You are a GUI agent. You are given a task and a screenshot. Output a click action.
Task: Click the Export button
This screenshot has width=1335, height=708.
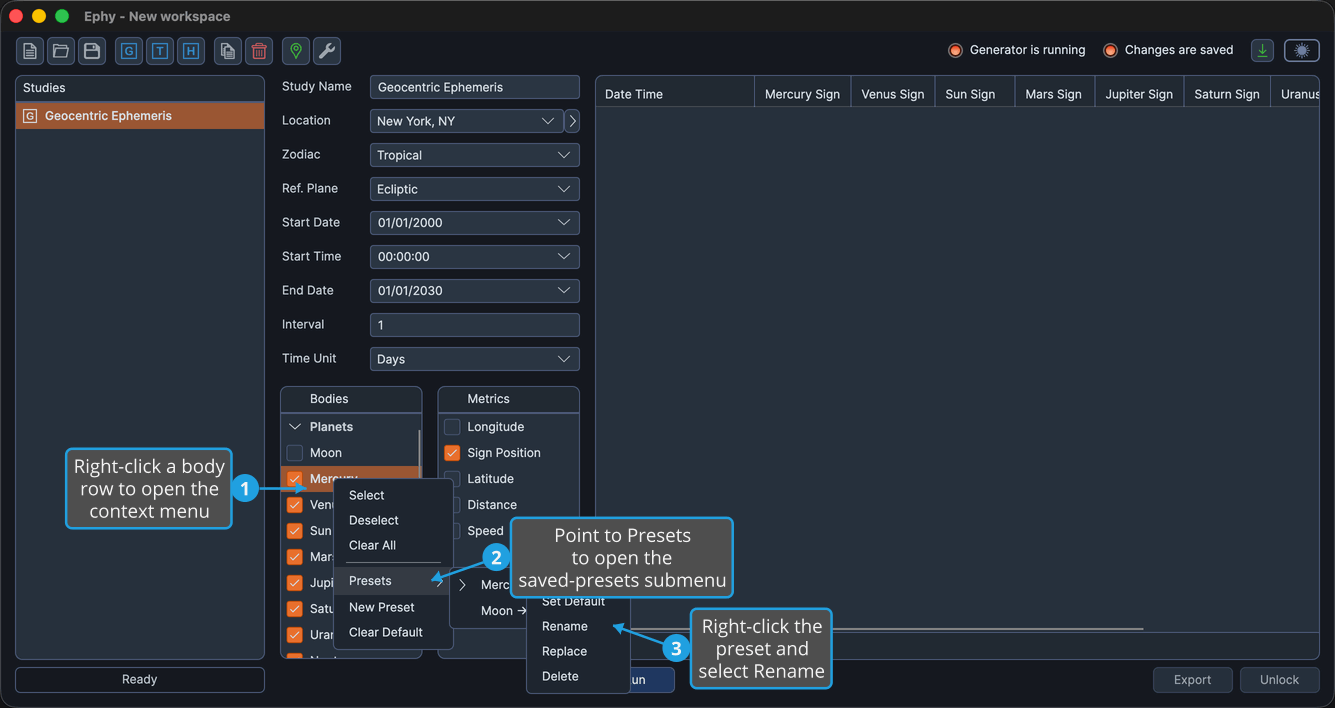(1193, 680)
